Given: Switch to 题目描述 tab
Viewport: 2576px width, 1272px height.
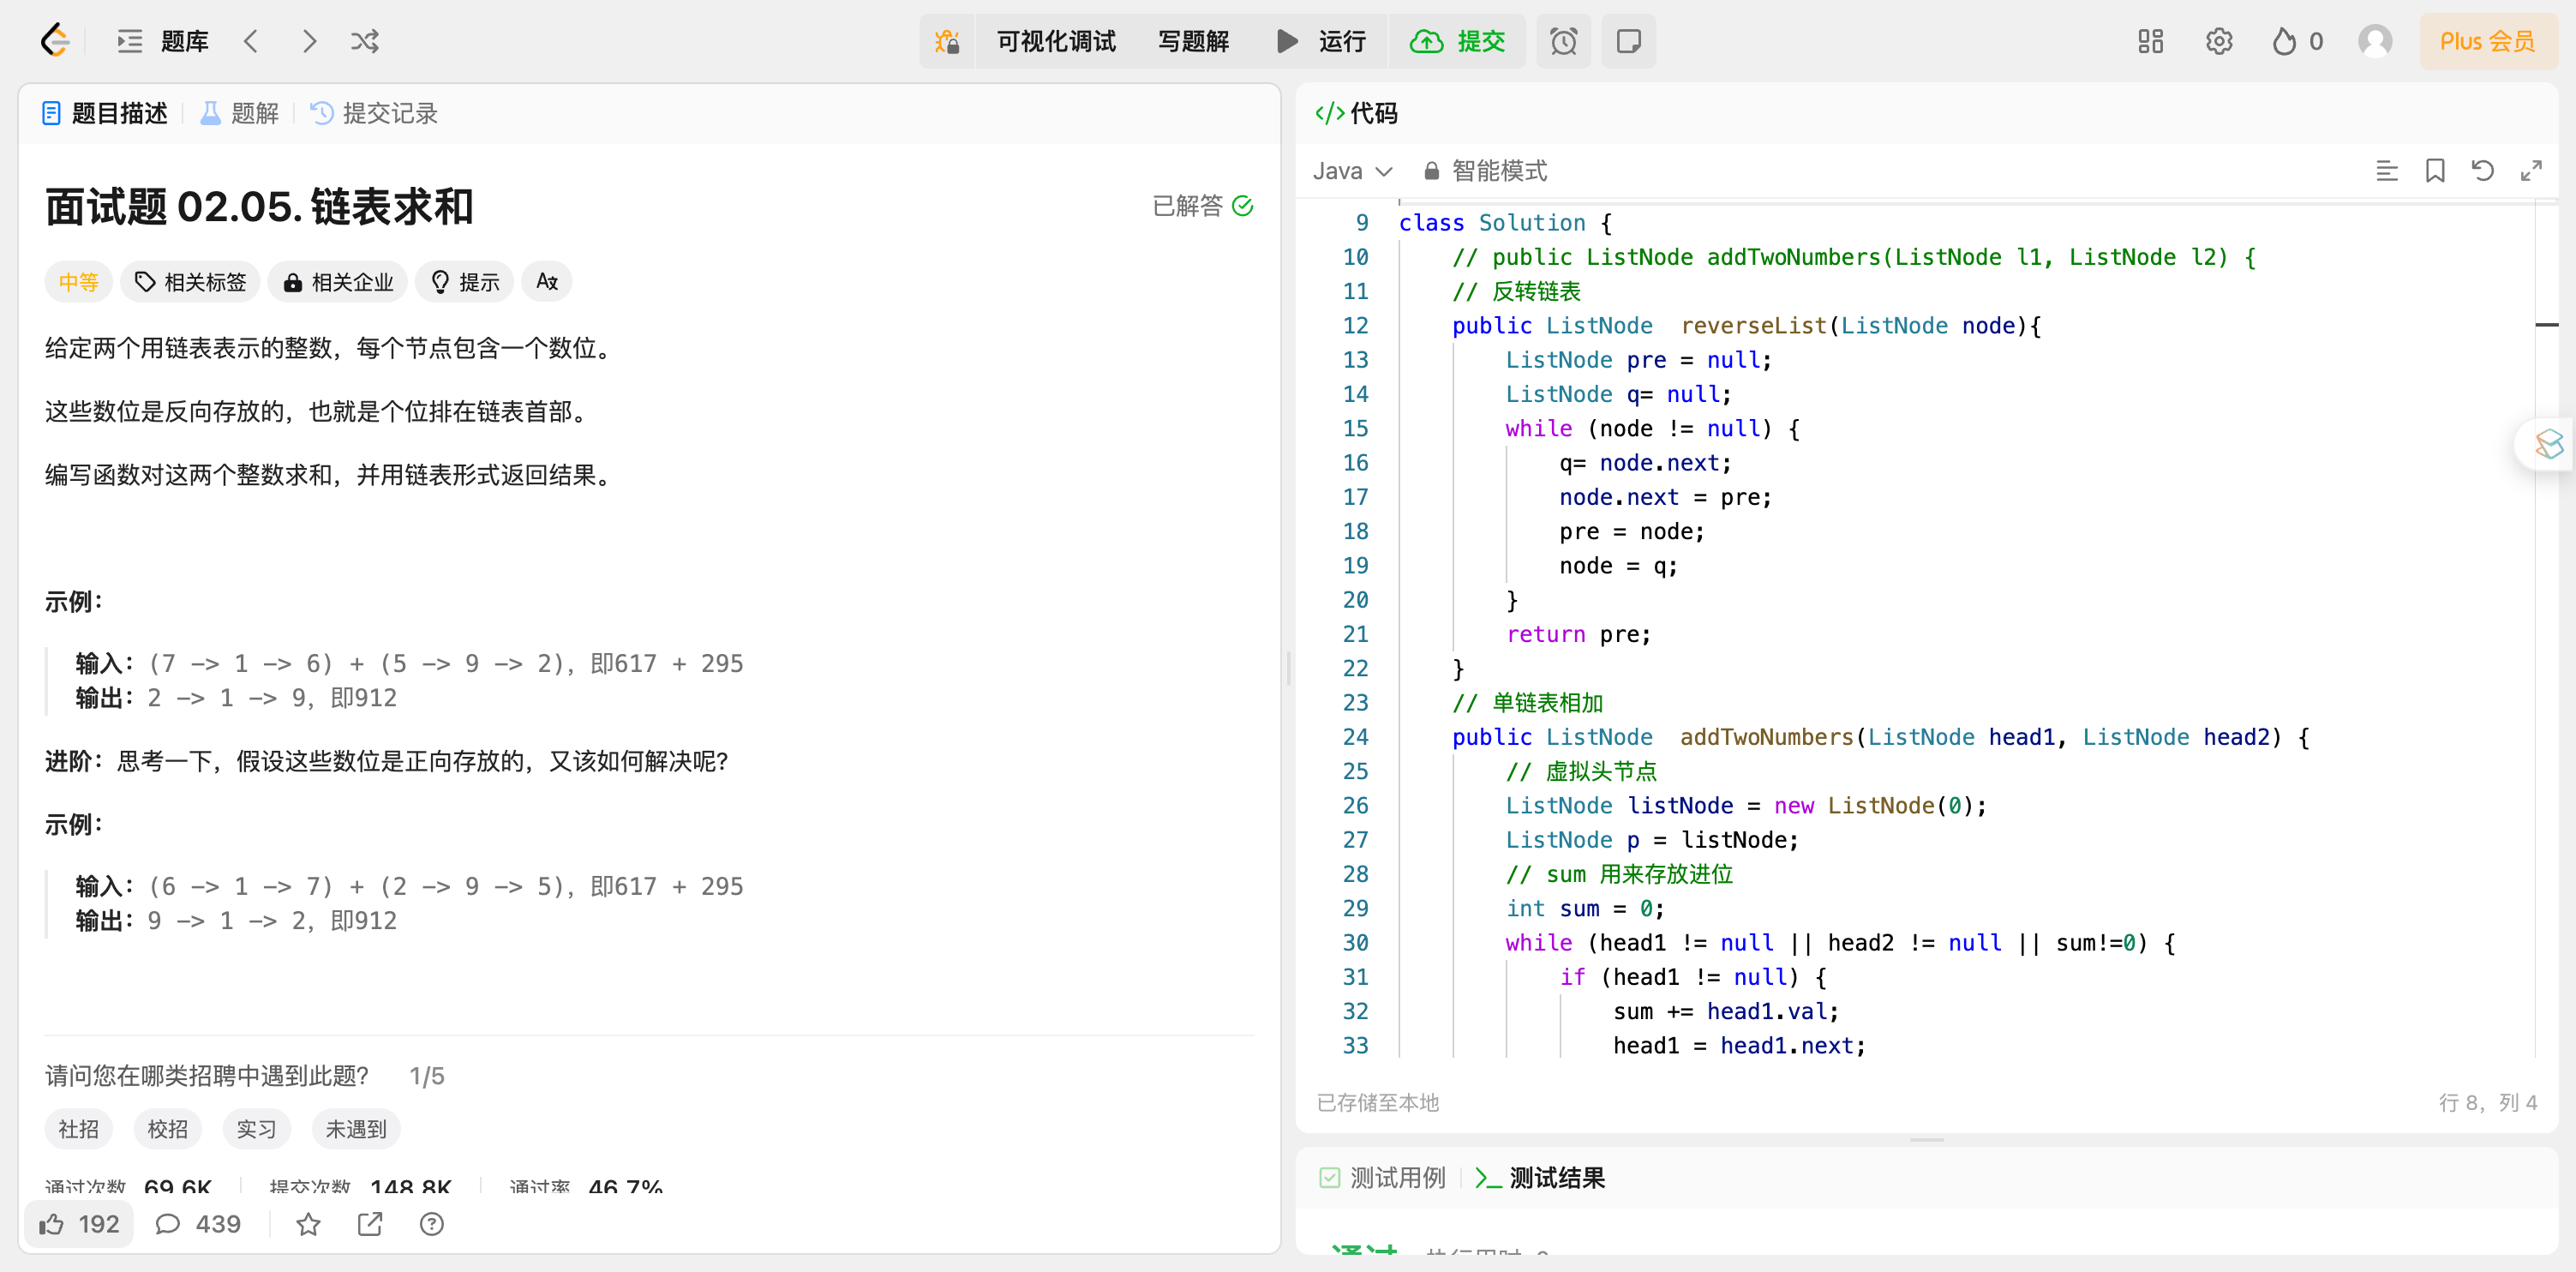Looking at the screenshot, I should 106,113.
